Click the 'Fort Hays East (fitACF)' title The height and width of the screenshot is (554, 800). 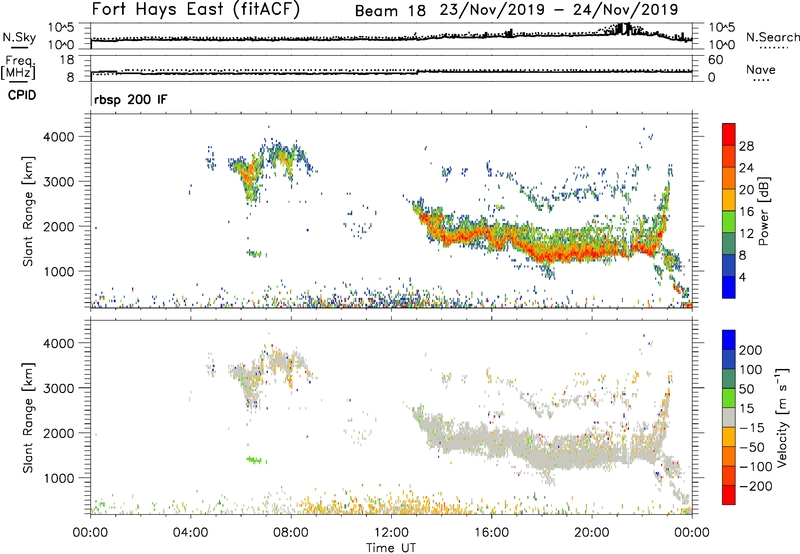[196, 9]
